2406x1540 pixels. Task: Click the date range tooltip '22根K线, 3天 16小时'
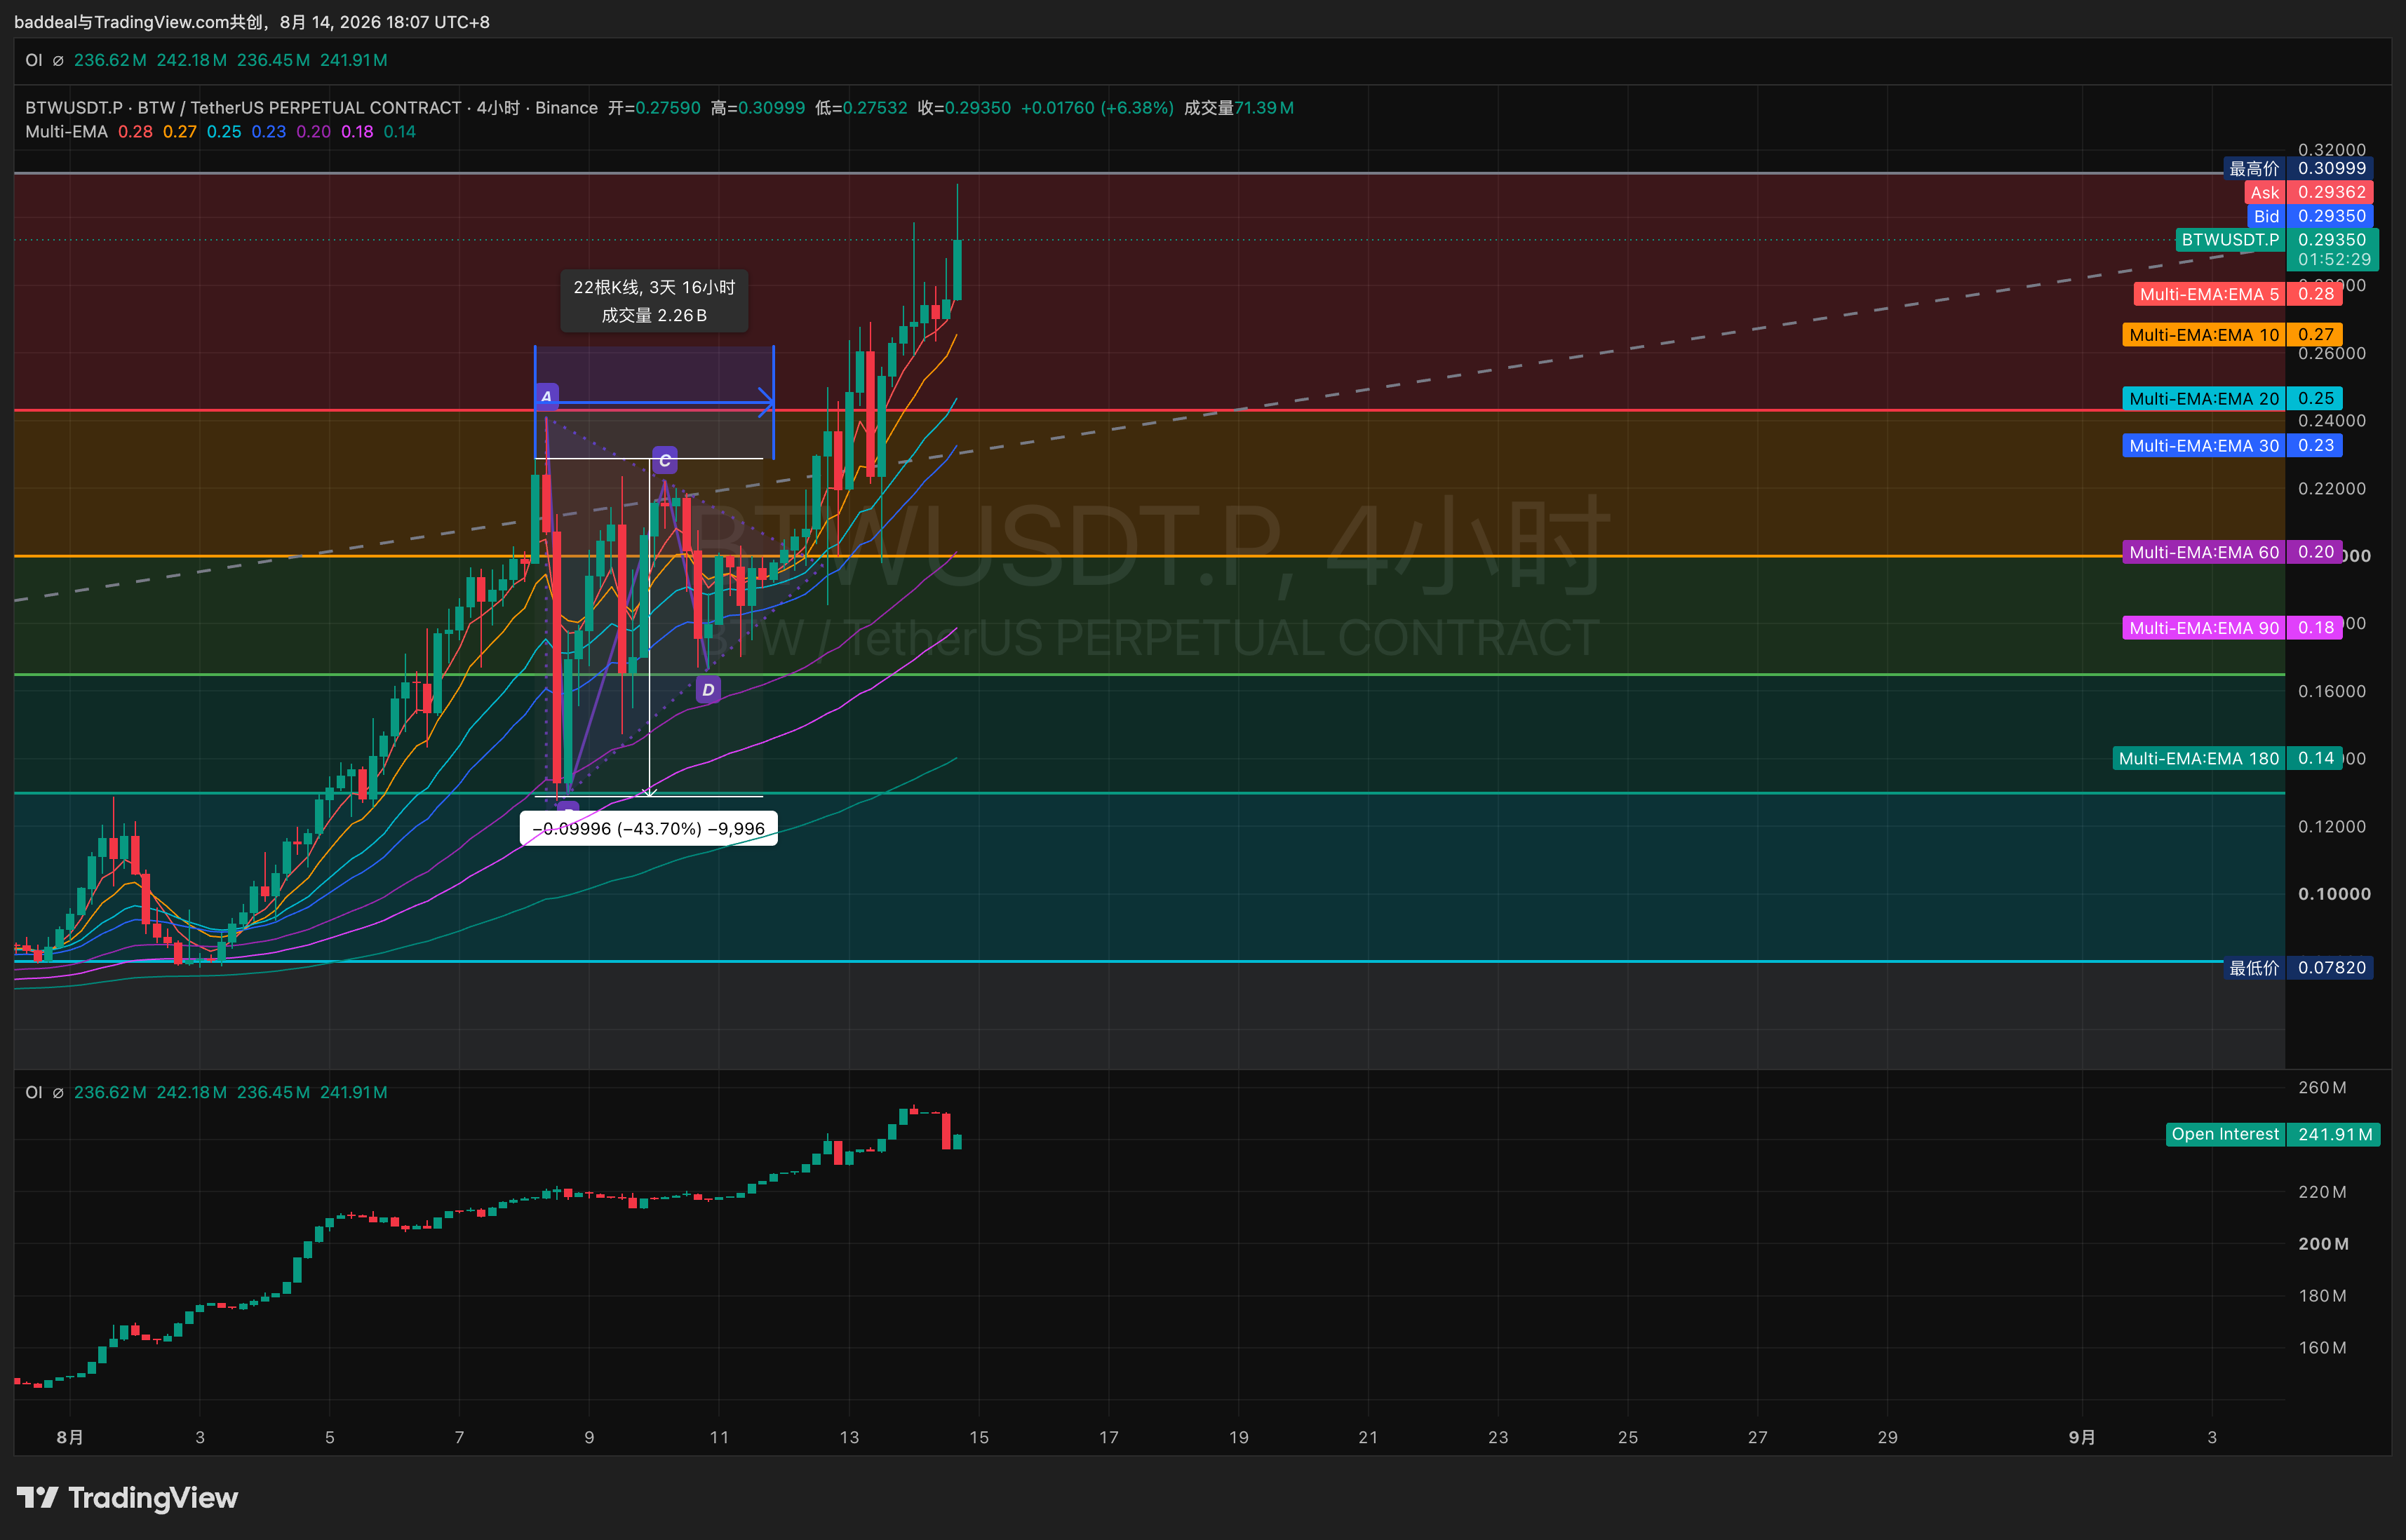coord(654,301)
